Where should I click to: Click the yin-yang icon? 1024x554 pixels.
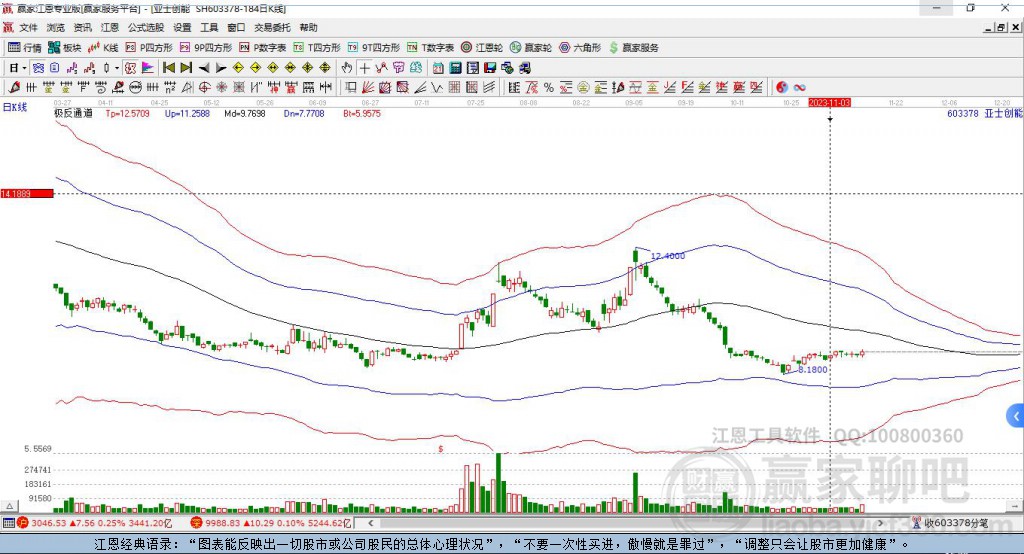[x=782, y=88]
